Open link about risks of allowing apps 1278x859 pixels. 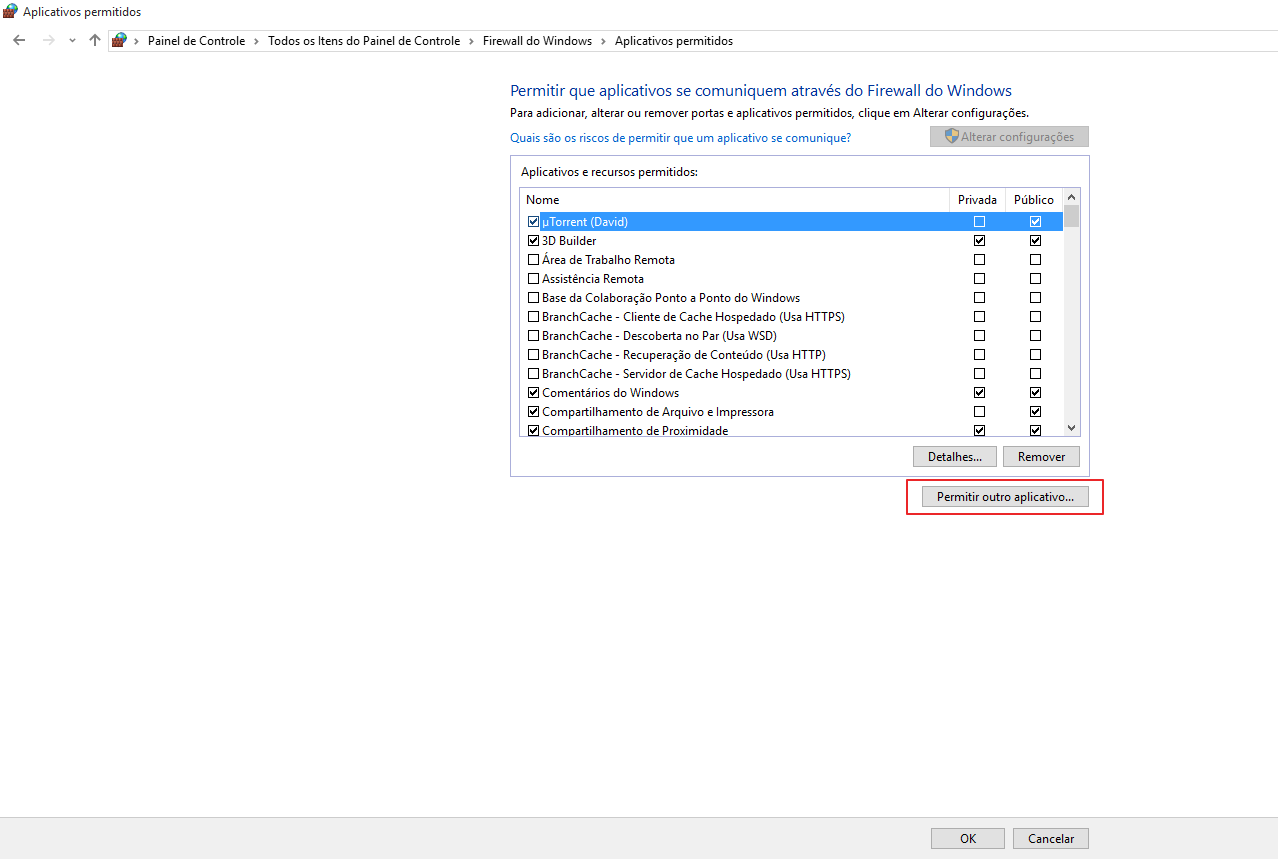coord(680,138)
